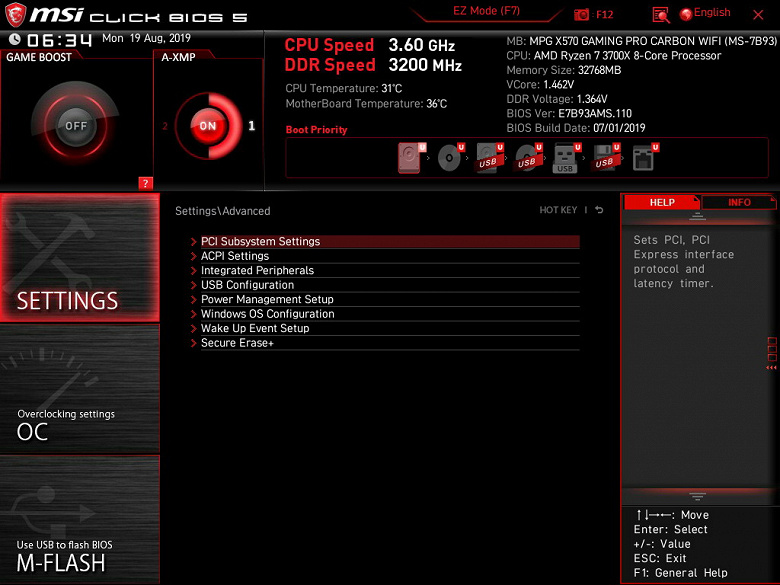This screenshot has width=780, height=585.
Task: Open Windows OS Configuration entry
Action: [390, 314]
